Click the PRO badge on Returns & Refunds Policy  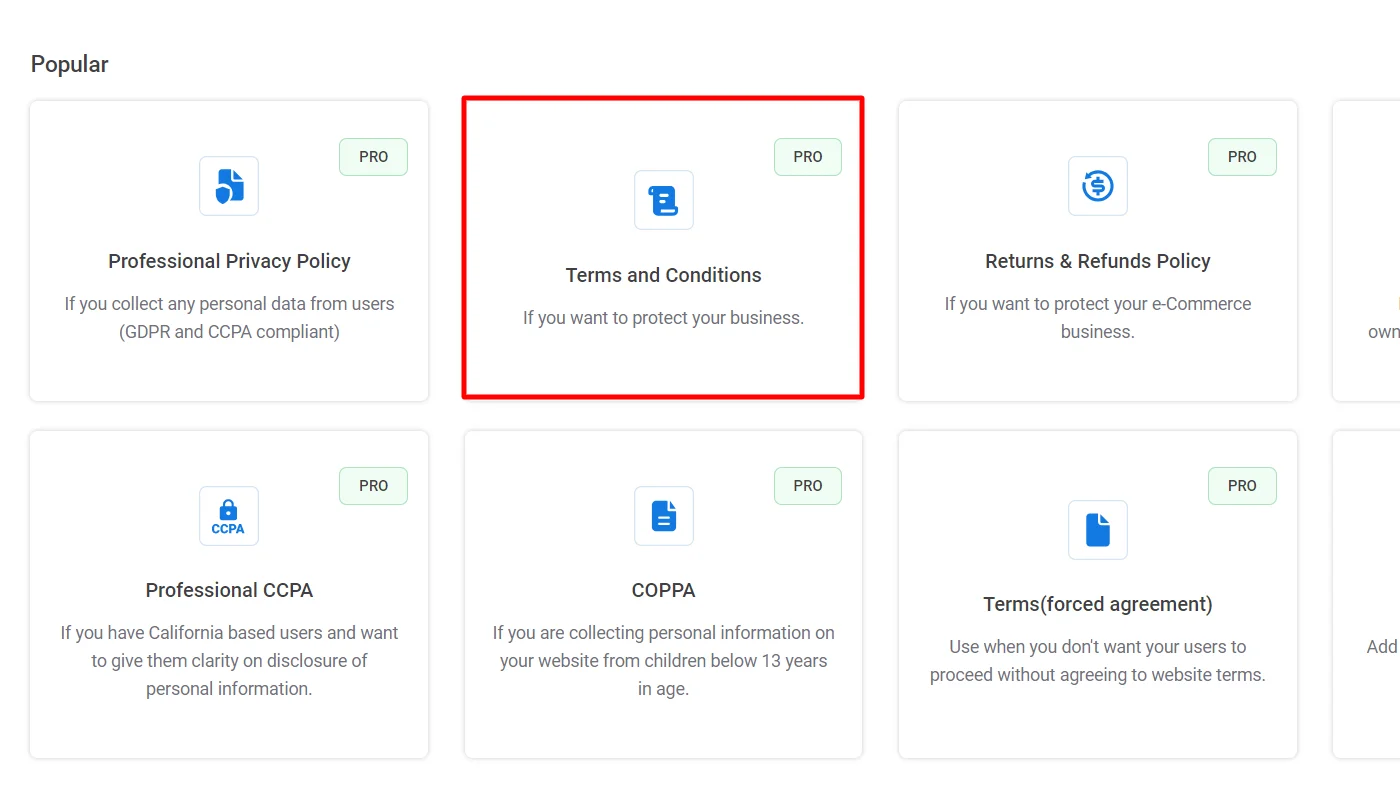tap(1242, 156)
